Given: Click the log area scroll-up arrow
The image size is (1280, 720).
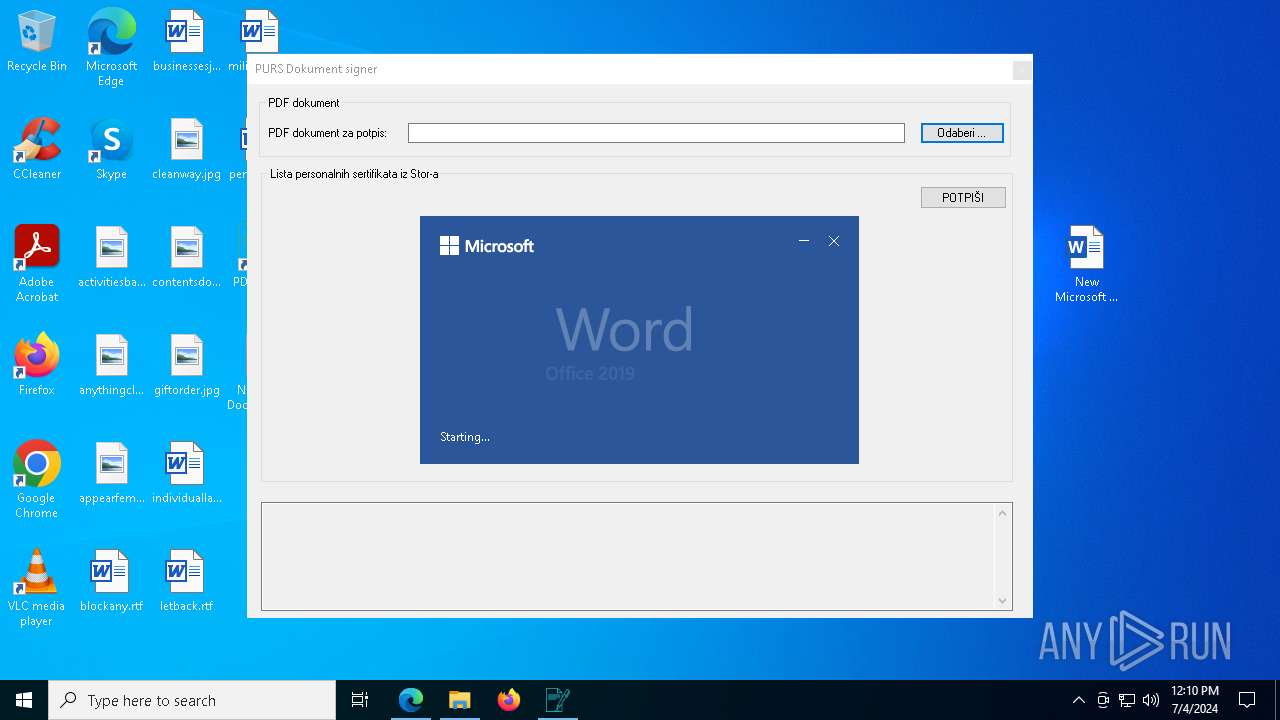Looking at the screenshot, I should (1002, 513).
